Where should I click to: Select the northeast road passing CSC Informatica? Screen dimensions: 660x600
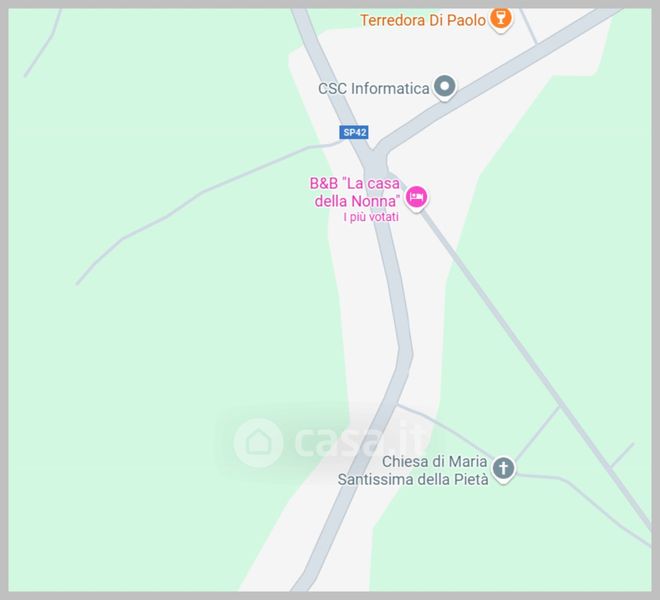(x=497, y=81)
